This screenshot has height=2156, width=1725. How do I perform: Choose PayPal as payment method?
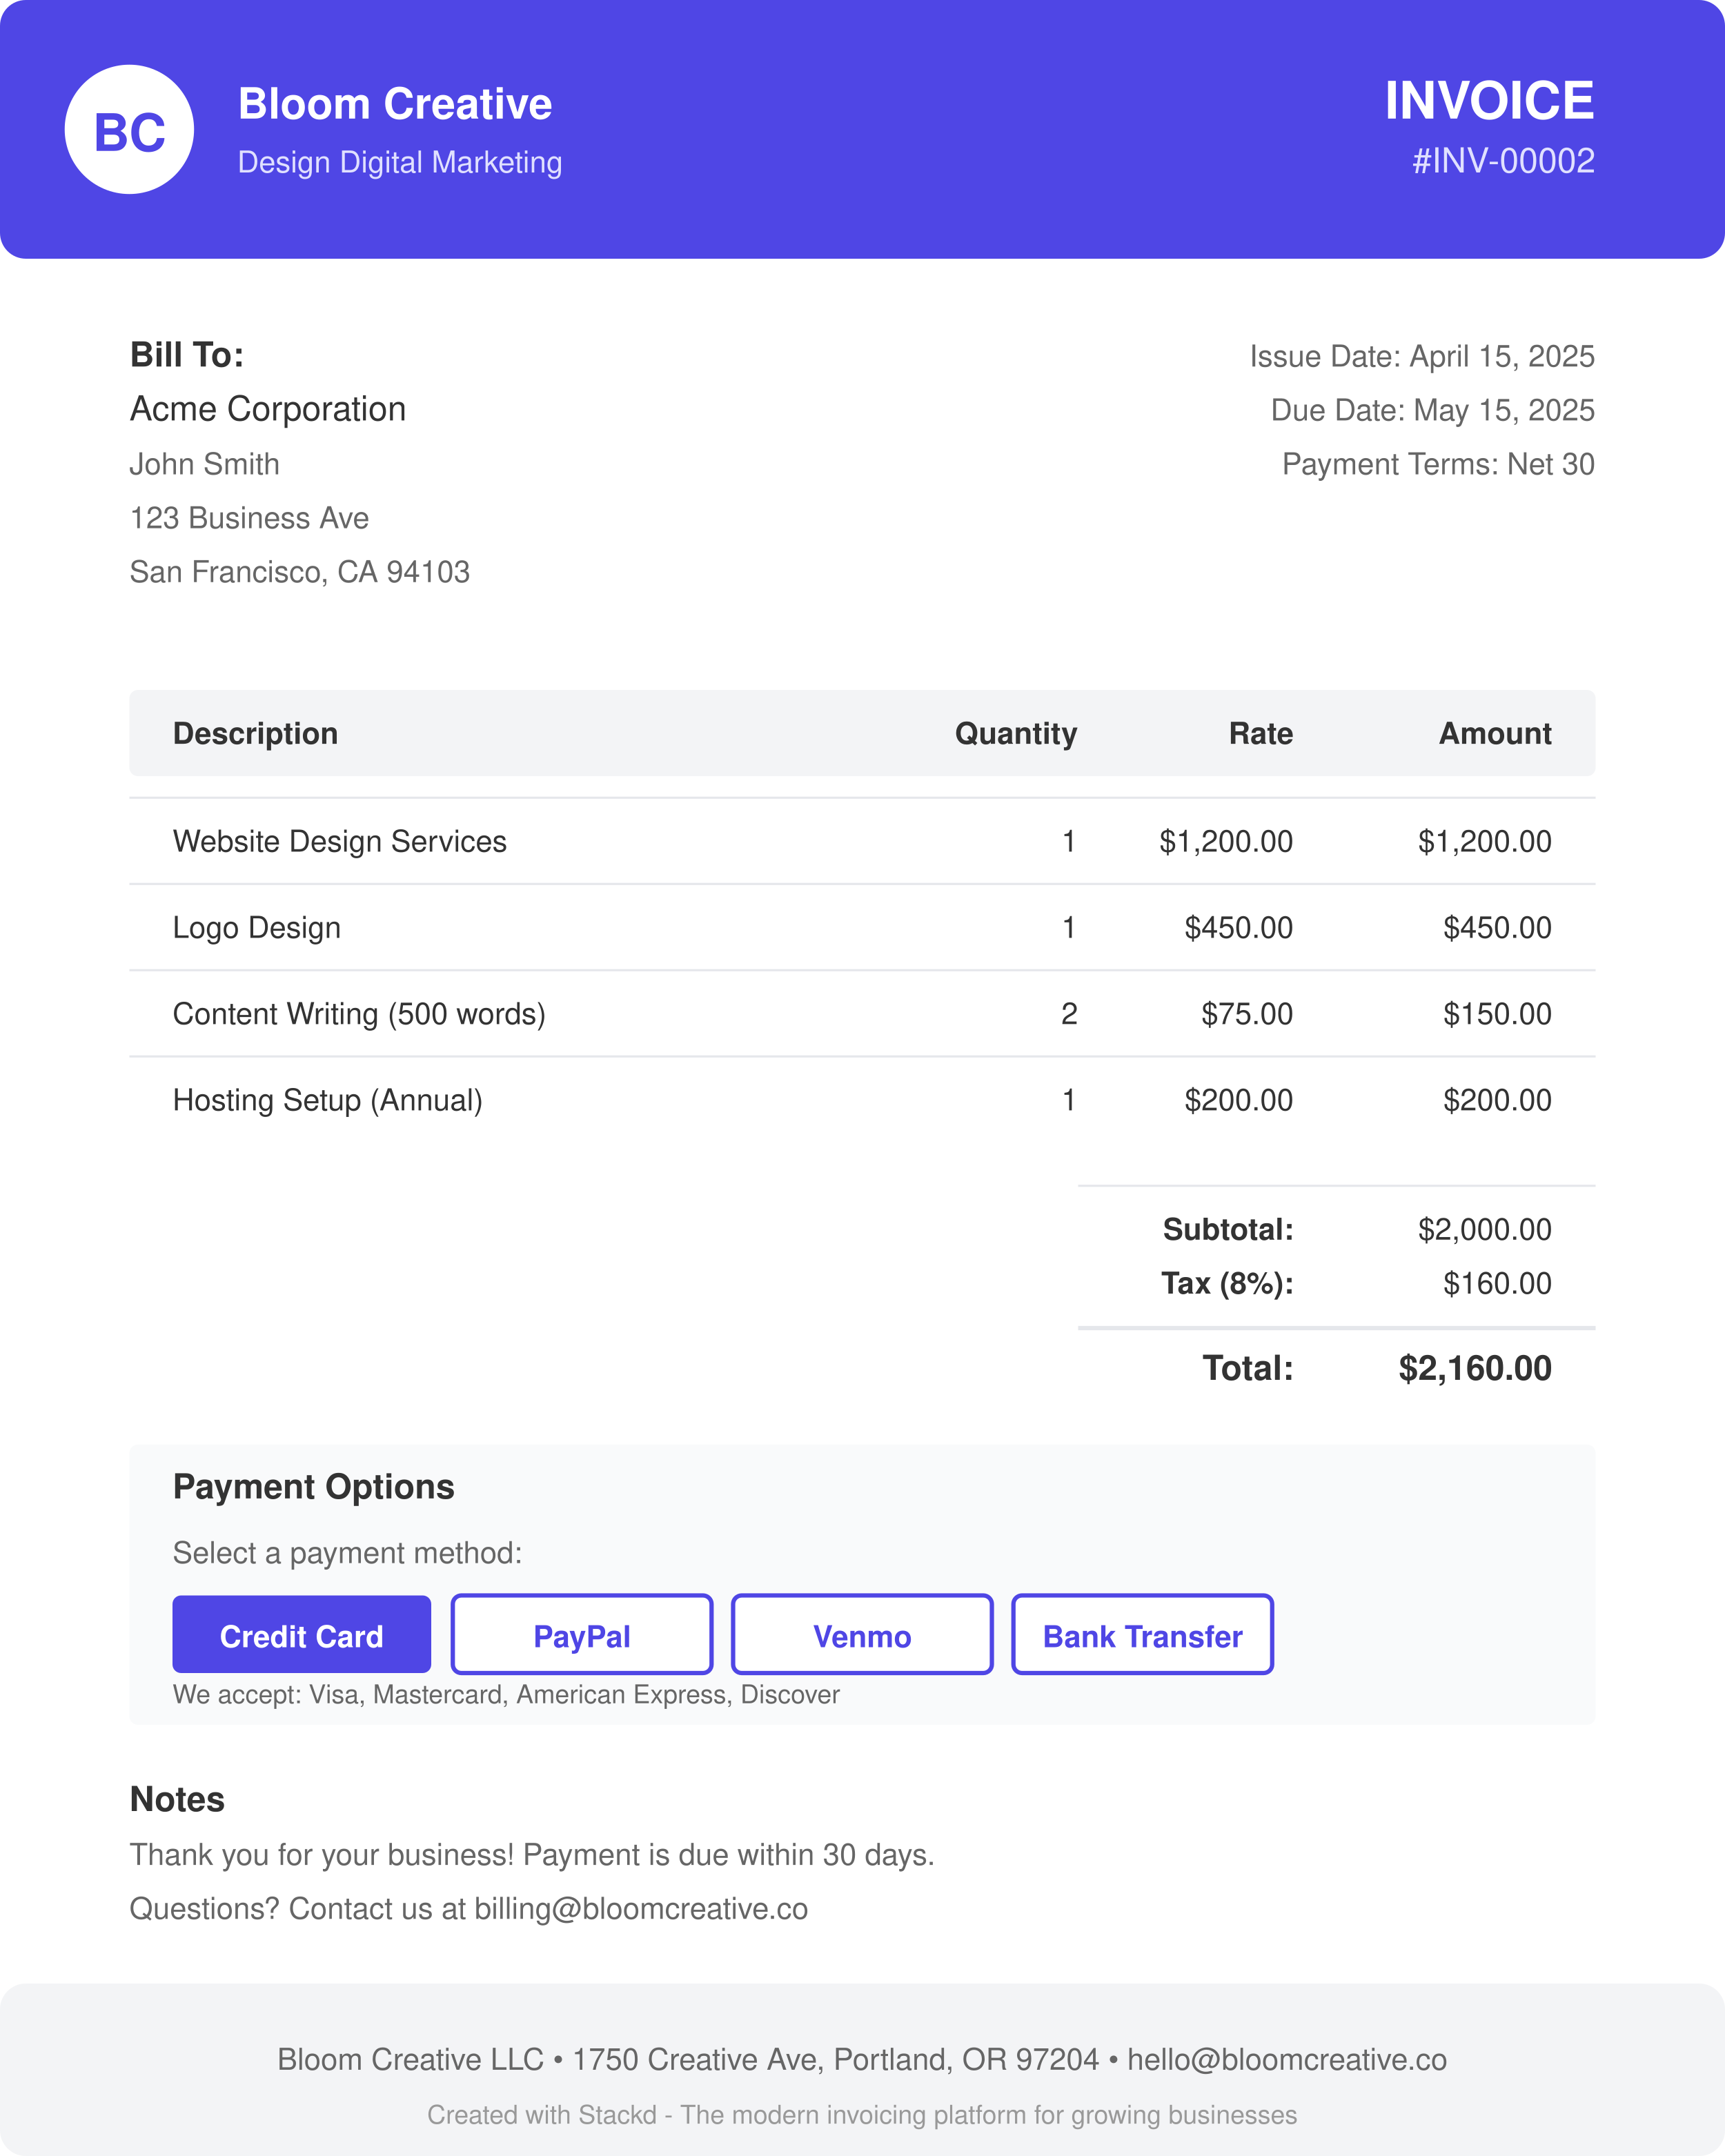point(582,1634)
